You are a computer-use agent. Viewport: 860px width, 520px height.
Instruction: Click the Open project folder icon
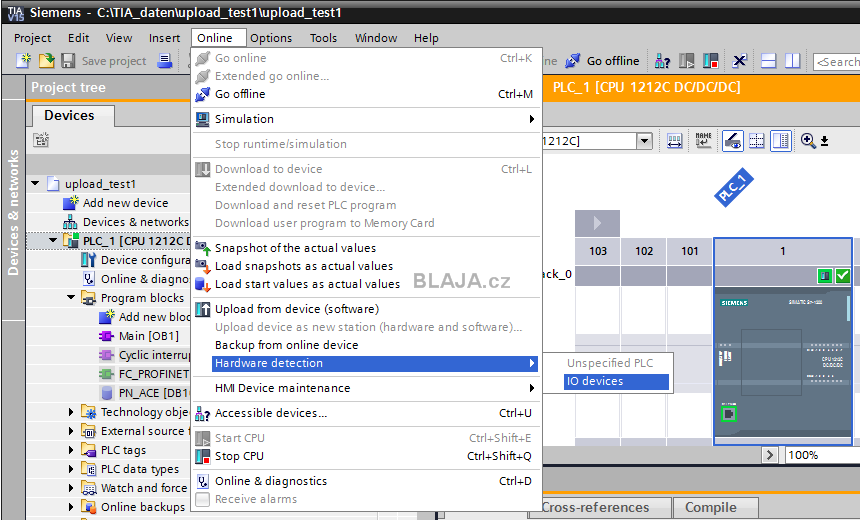click(46, 60)
